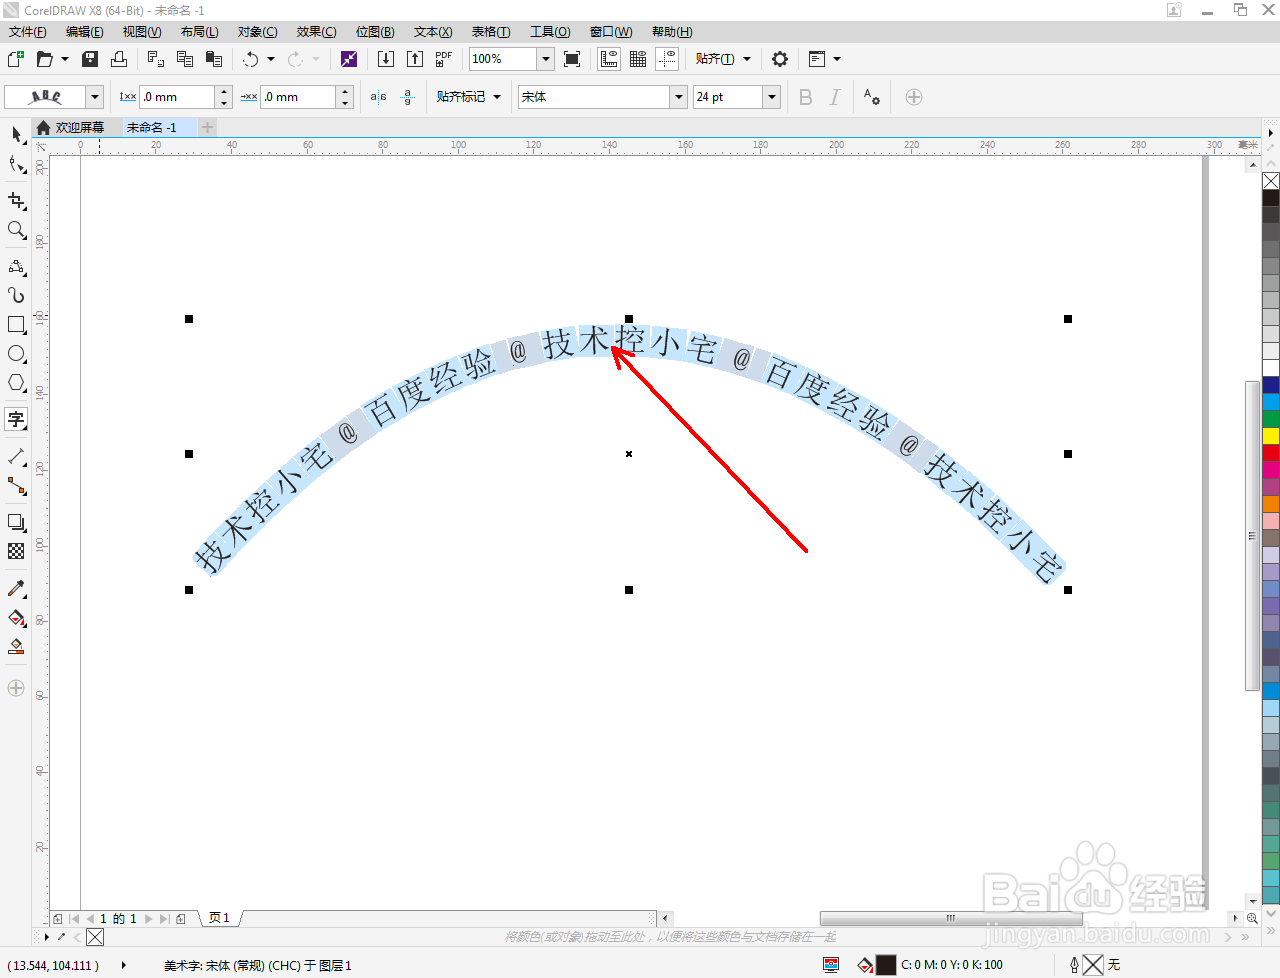This screenshot has width=1280, height=978.
Task: Click the distance from path field
Action: point(176,97)
